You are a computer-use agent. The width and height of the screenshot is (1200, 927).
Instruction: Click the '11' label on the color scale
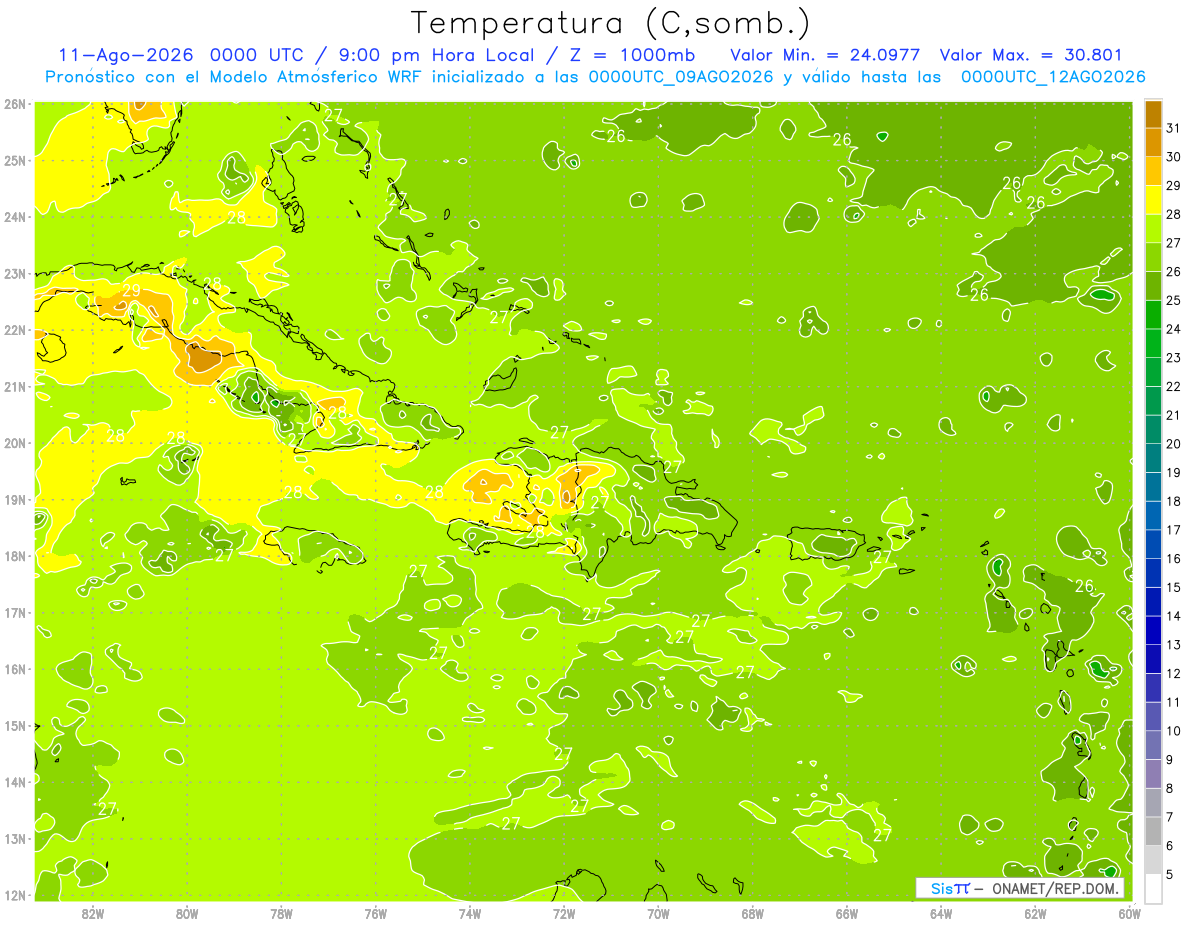(1173, 702)
